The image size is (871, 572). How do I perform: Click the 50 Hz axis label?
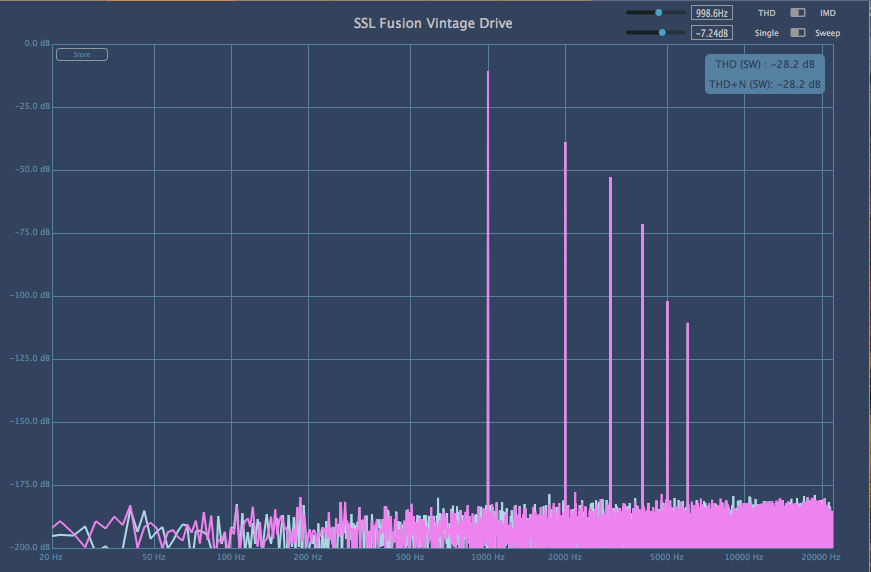(154, 557)
